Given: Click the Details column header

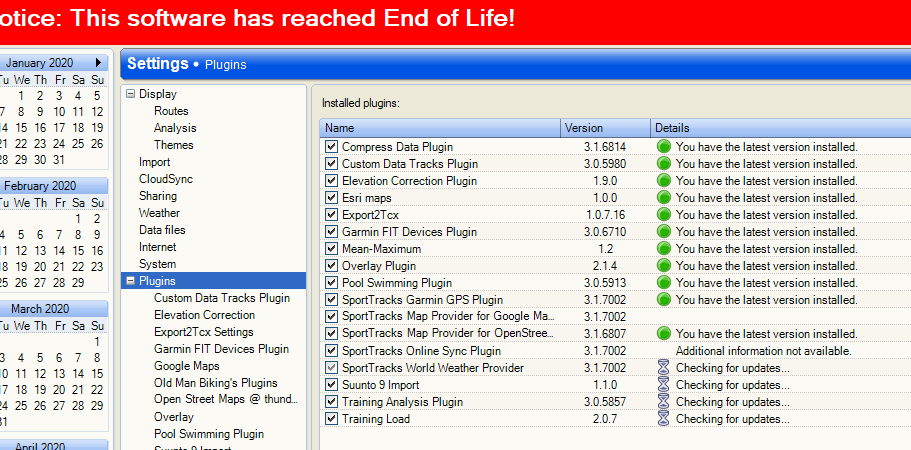Looking at the screenshot, I should tap(780, 128).
